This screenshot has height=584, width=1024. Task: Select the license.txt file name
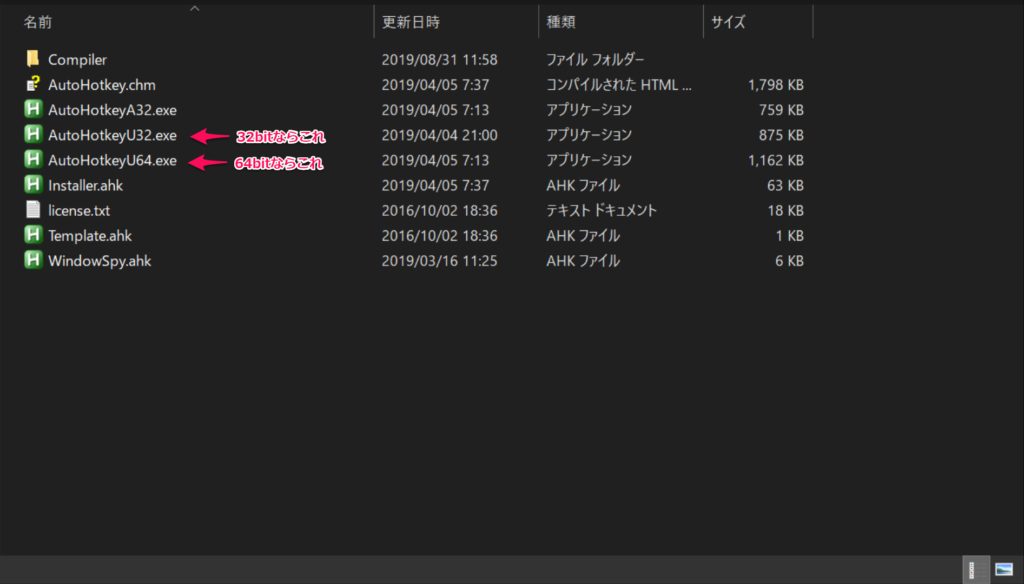point(80,210)
